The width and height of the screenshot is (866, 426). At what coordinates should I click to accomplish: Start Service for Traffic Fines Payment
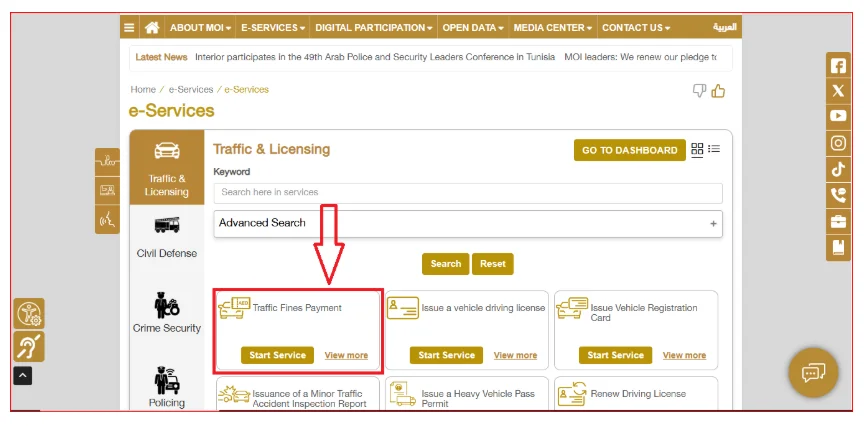tap(277, 355)
